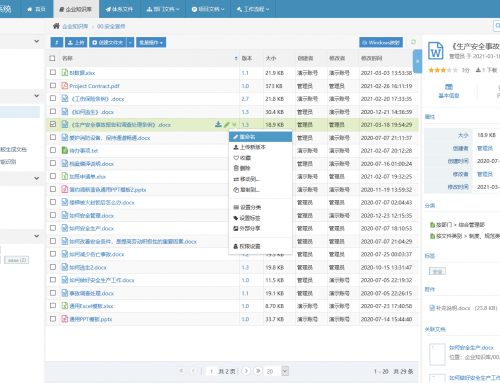Screen dimensions: 500x383
Task: Click the 基本信息 icon tab in details panel
Action: [449, 91]
